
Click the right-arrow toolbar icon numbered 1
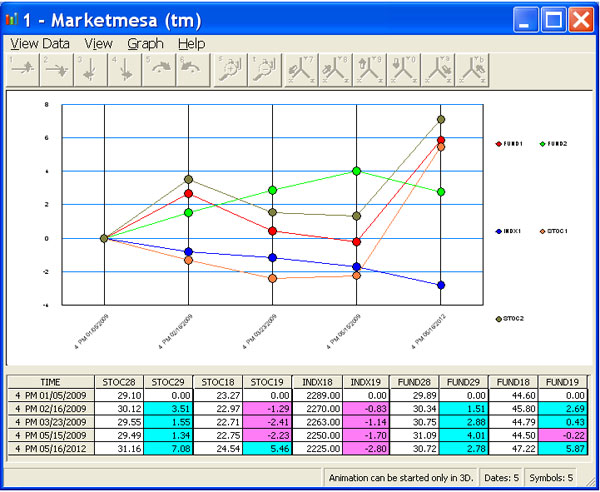pyautogui.click(x=22, y=71)
